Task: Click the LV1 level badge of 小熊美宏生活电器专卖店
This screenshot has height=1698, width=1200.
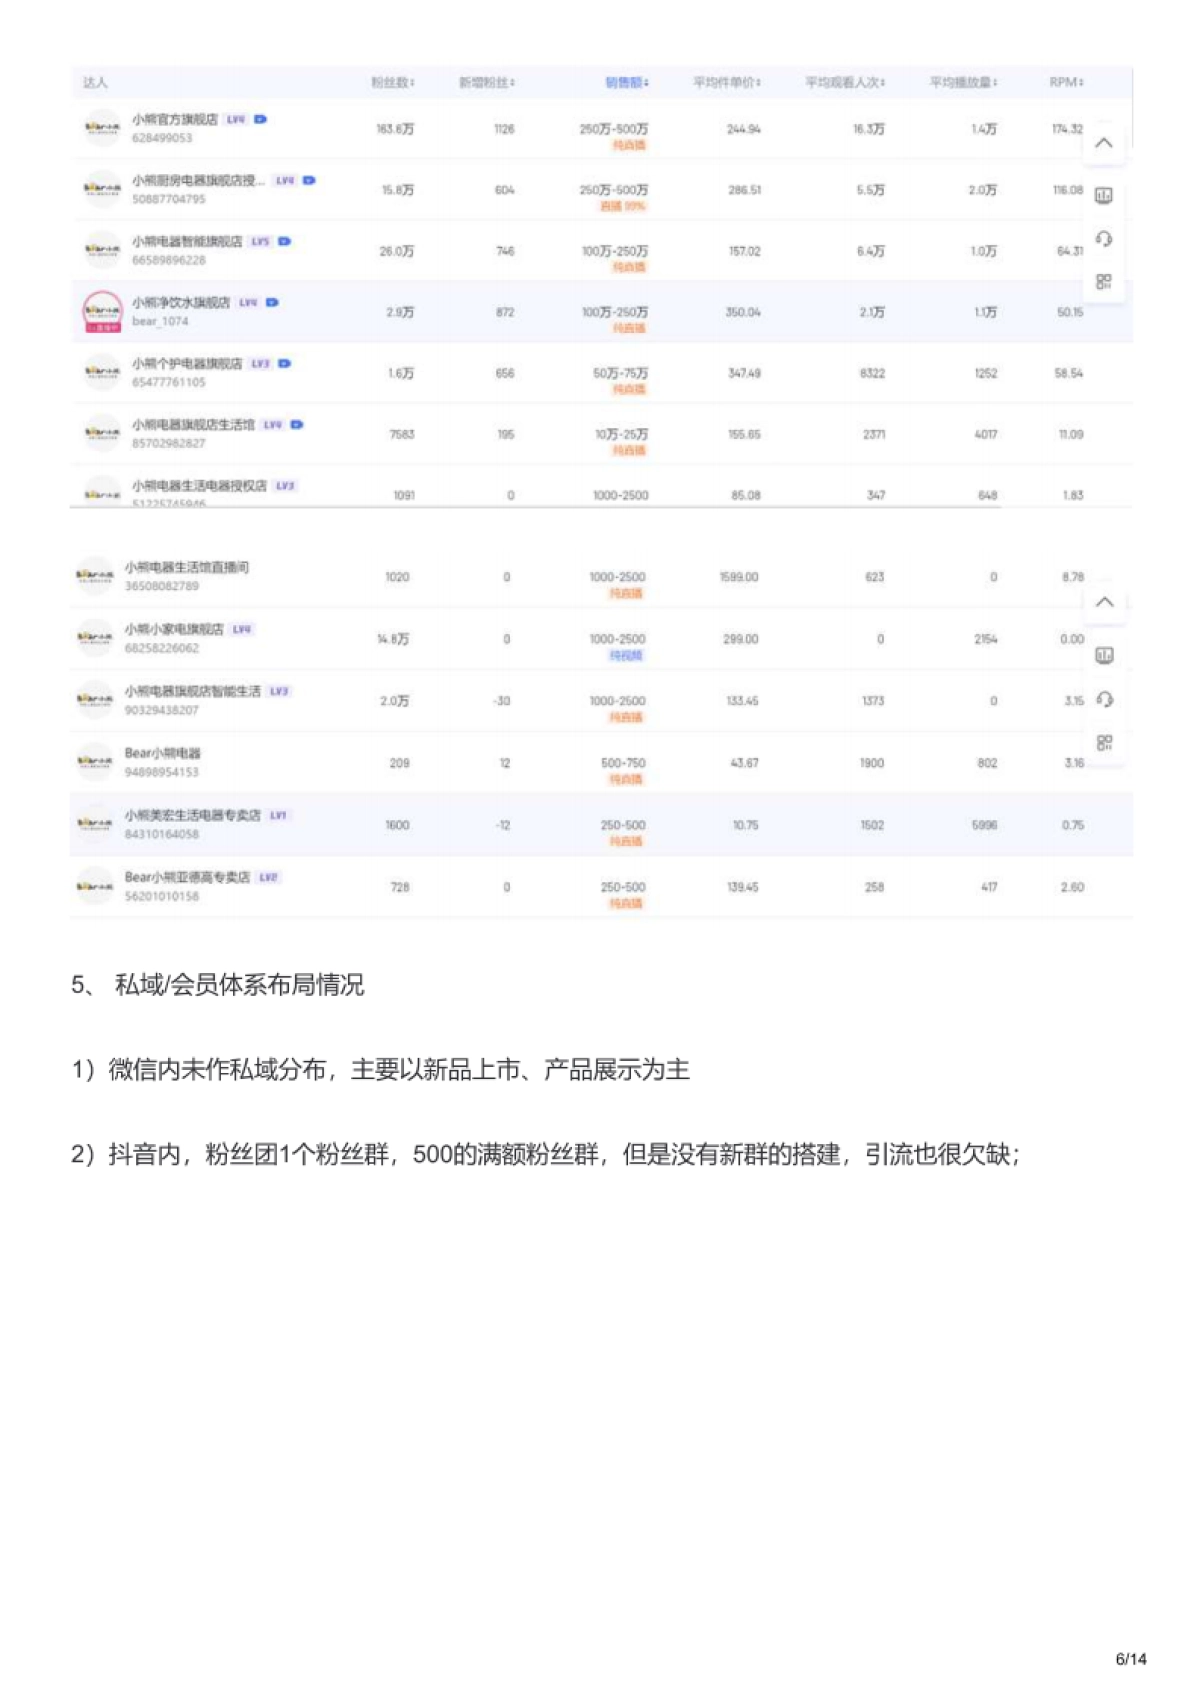Action: pyautogui.click(x=278, y=816)
